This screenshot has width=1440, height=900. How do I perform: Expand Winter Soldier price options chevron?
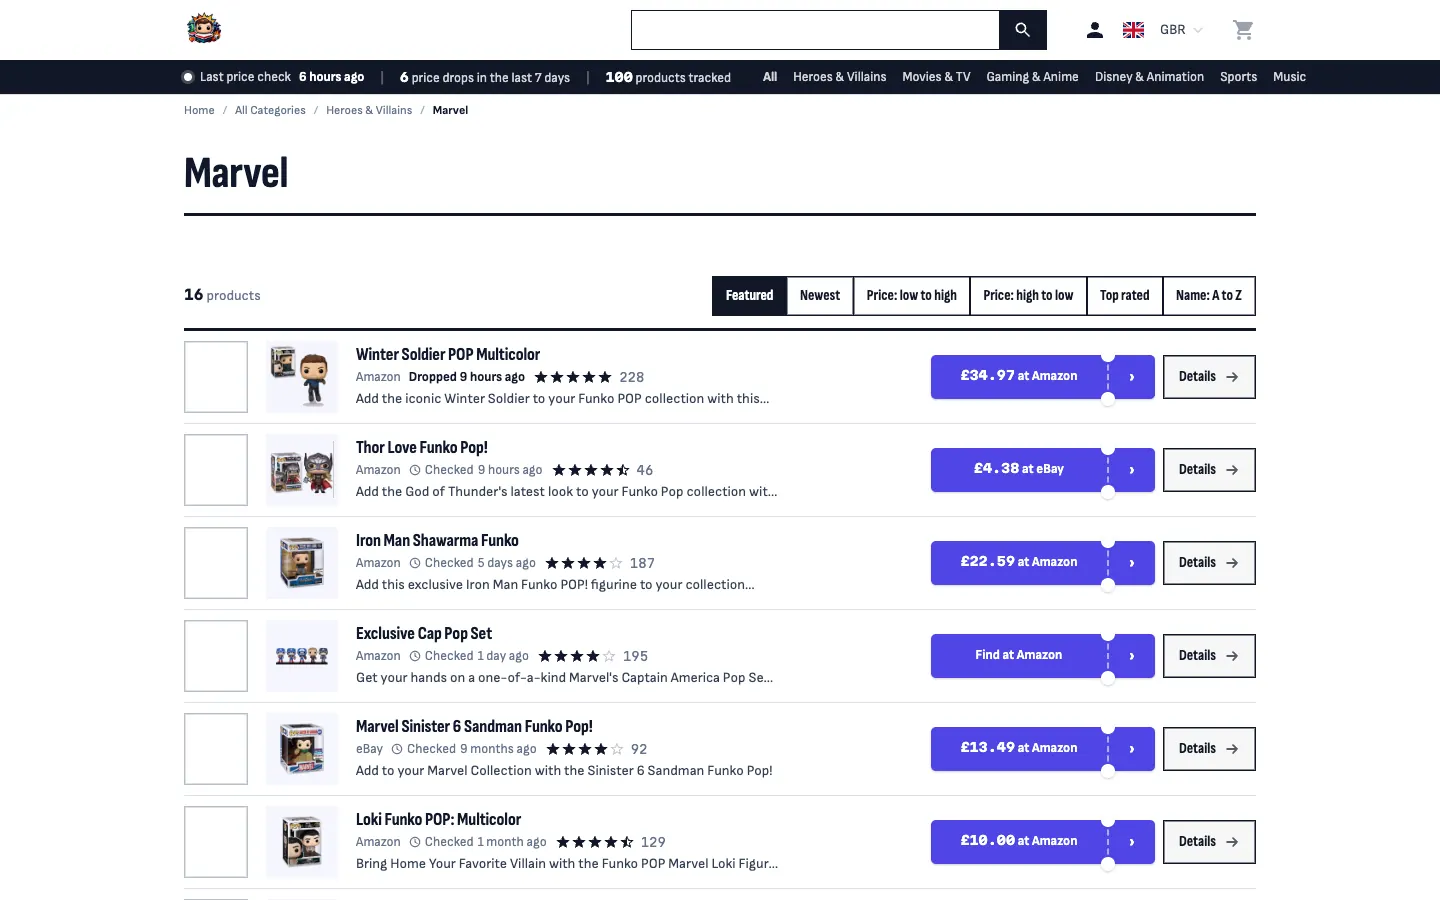click(1132, 377)
